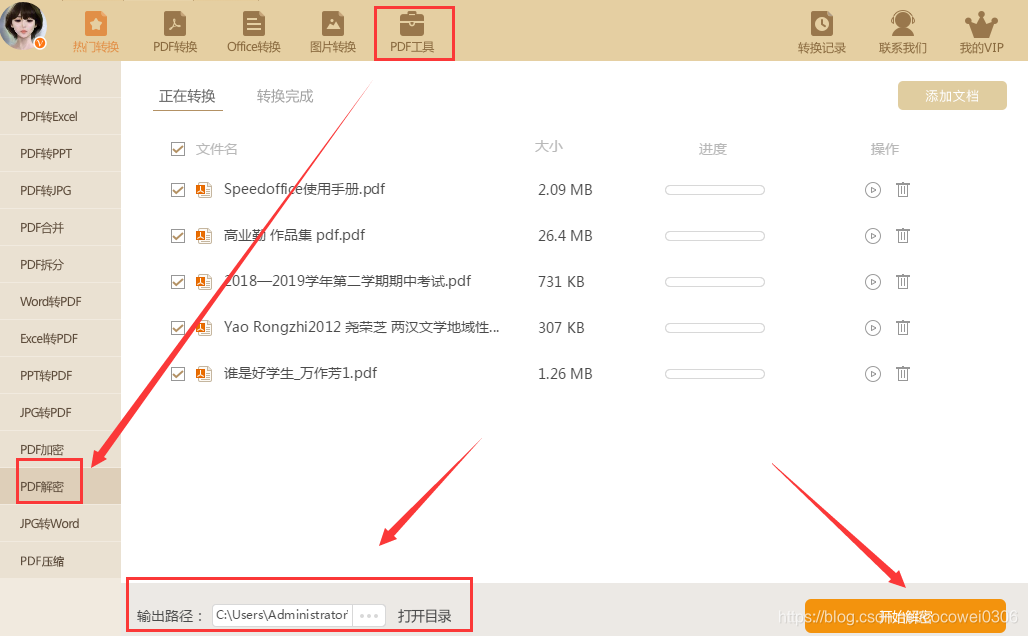Viewport: 1028px width, 636px height.
Task: Open the PDF工具 briefcase icon
Action: pos(412,31)
